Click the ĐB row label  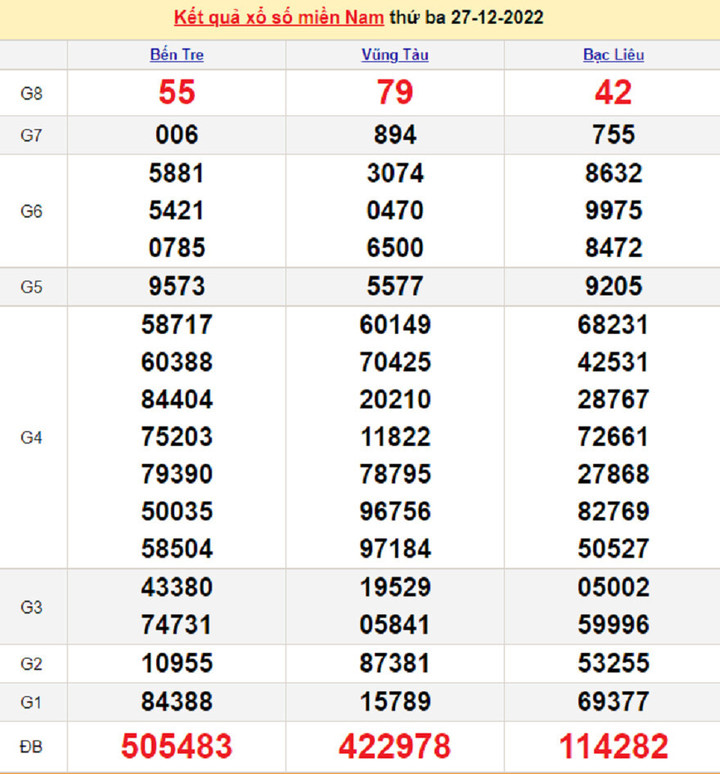[x=32, y=747]
